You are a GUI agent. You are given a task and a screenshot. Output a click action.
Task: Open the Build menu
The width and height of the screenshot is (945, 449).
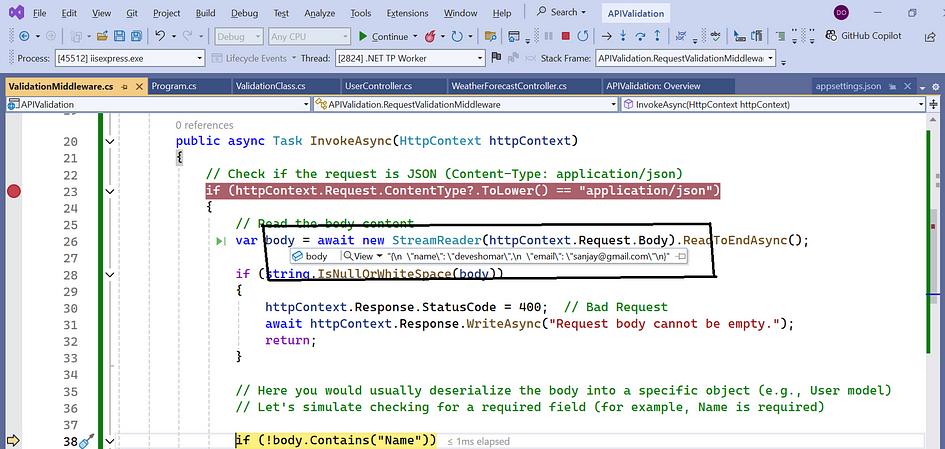click(206, 13)
